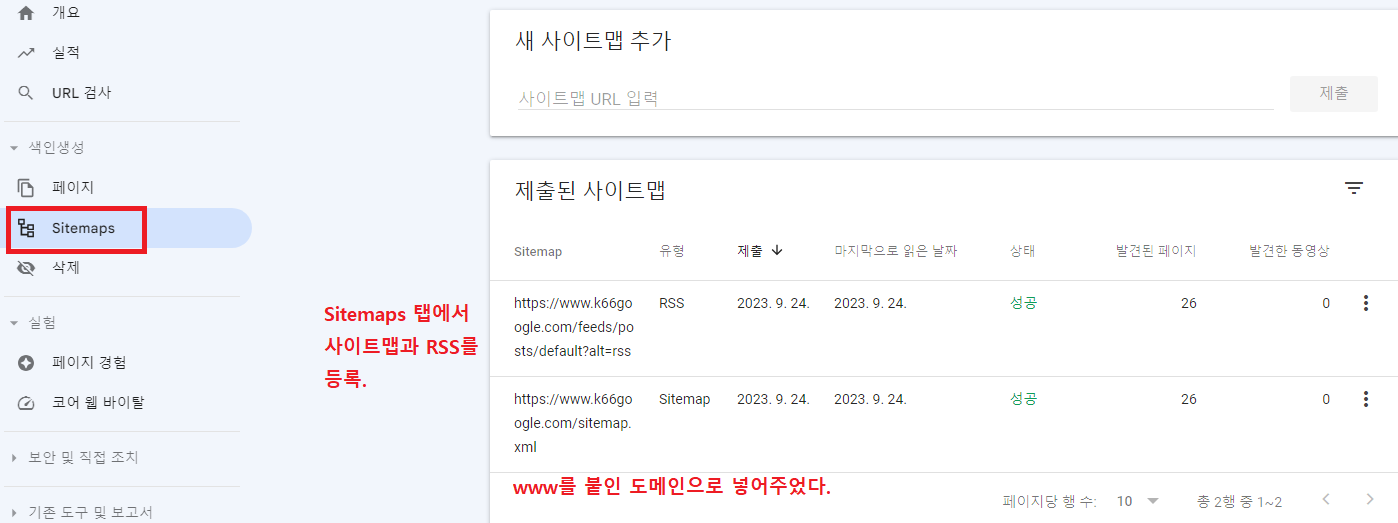Click the RSS type cell
The image size is (1398, 523).
coord(672,303)
